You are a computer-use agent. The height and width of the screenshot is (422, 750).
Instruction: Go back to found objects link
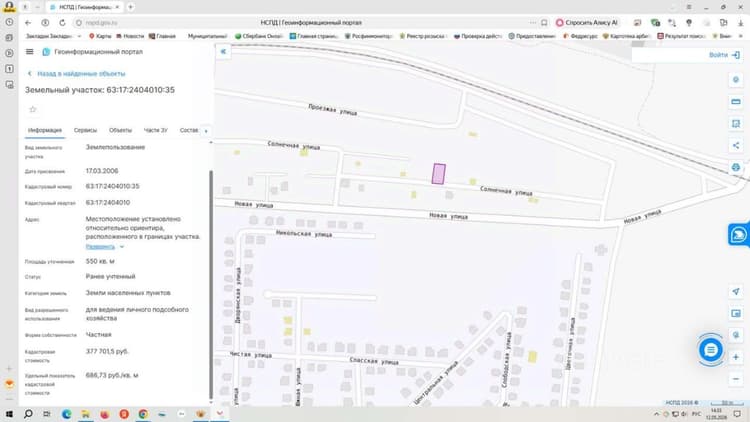(77, 74)
